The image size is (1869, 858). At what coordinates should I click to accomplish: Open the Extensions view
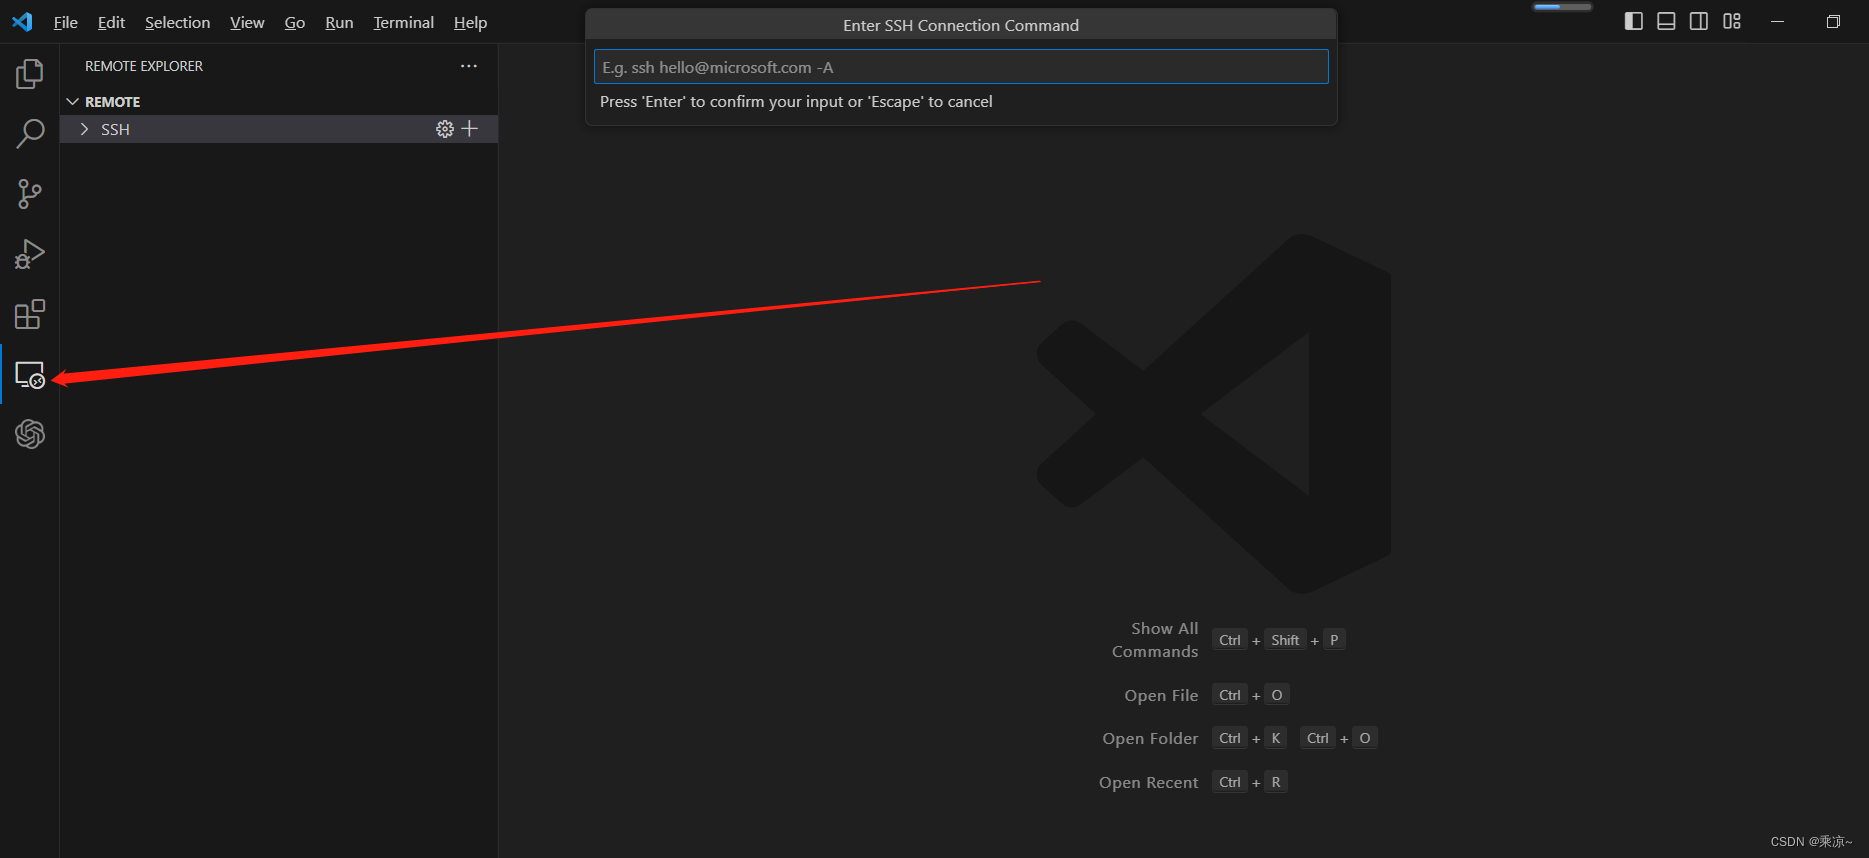coord(30,314)
